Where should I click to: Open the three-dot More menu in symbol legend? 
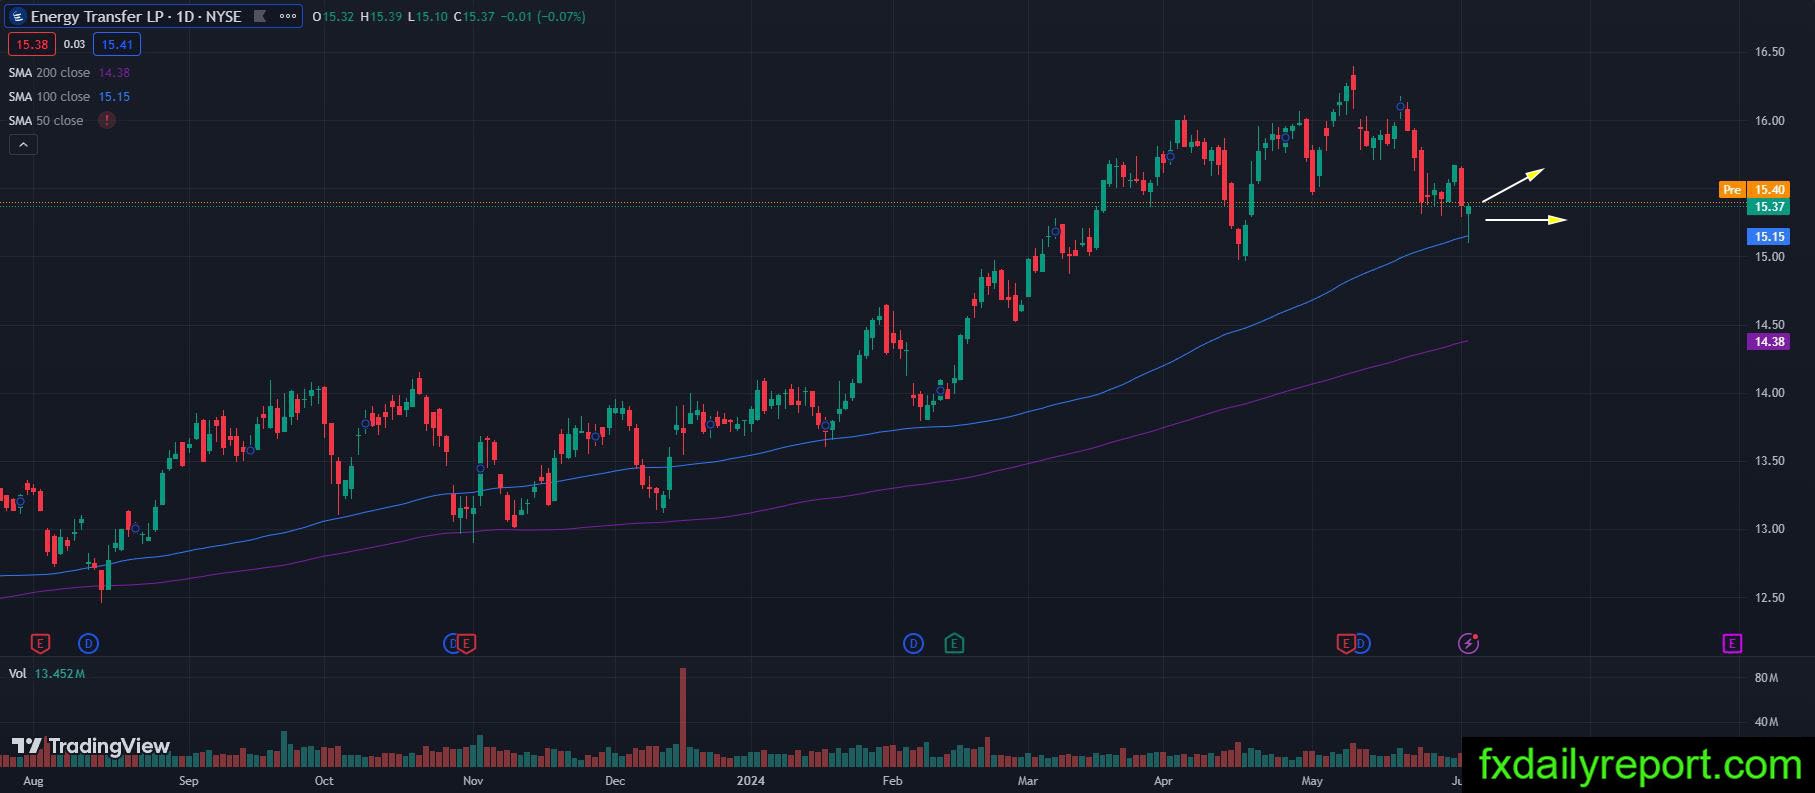pos(287,16)
